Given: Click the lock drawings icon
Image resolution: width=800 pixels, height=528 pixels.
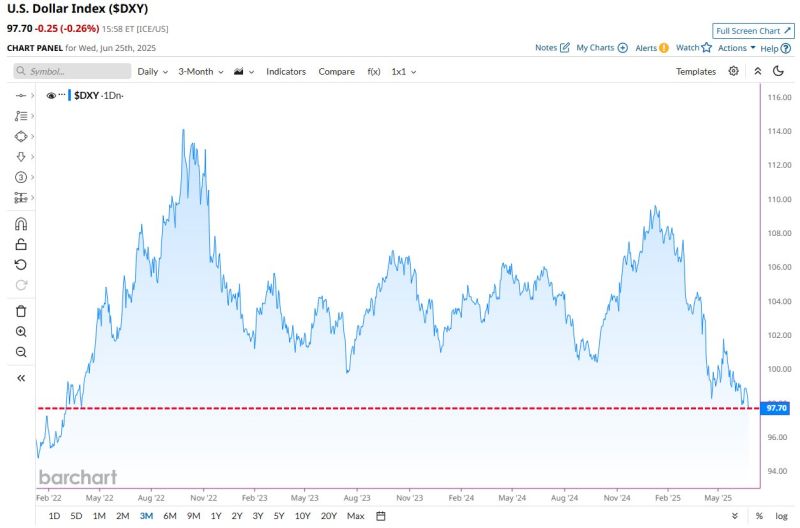Looking at the screenshot, I should click(x=21, y=244).
